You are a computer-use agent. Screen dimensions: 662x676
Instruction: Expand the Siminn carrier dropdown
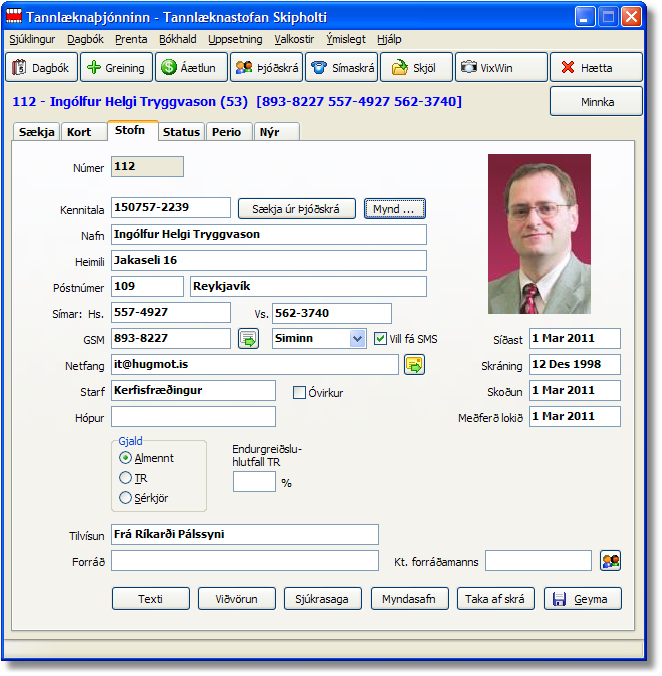point(357,339)
